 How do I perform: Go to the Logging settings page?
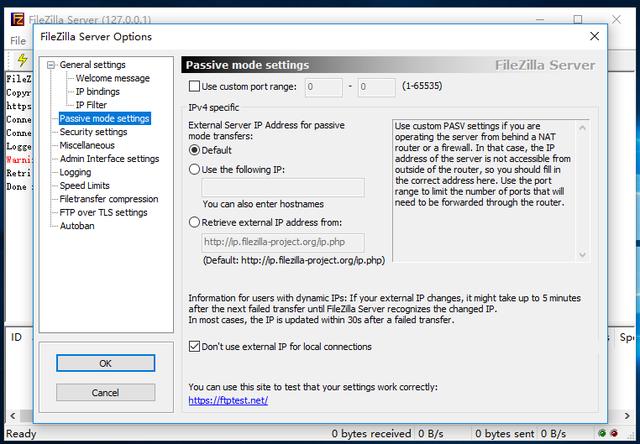coord(75,172)
